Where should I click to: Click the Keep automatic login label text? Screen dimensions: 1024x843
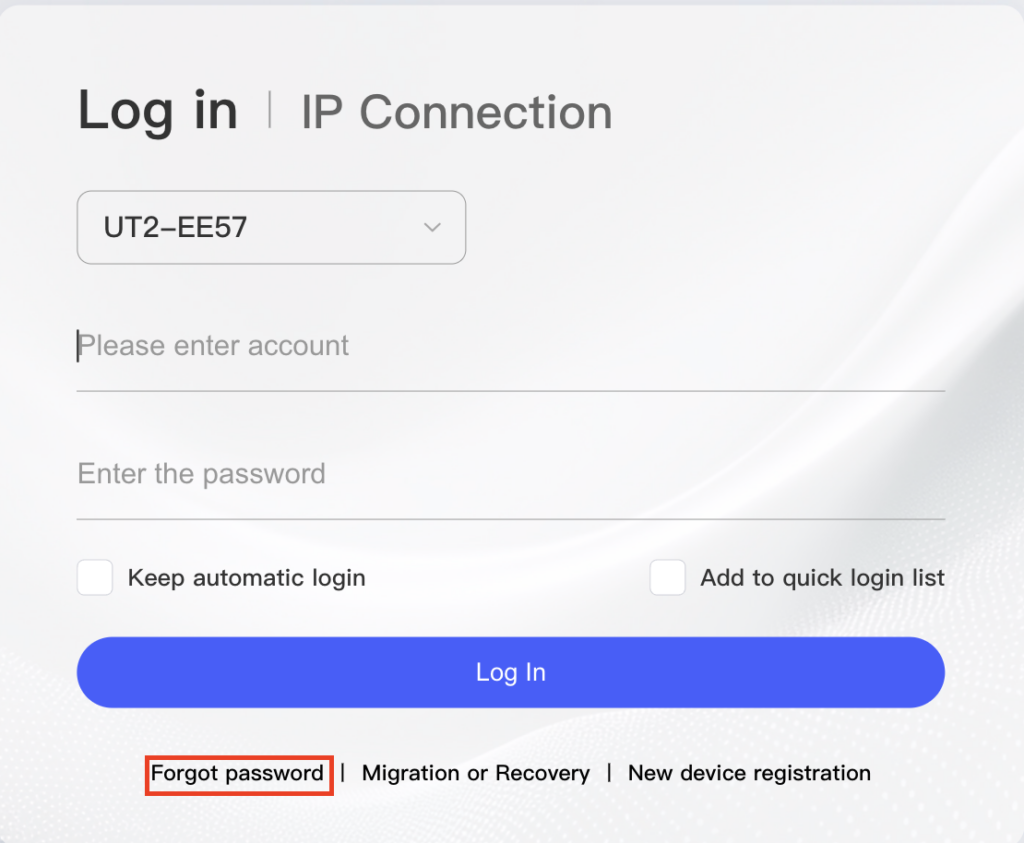(246, 578)
